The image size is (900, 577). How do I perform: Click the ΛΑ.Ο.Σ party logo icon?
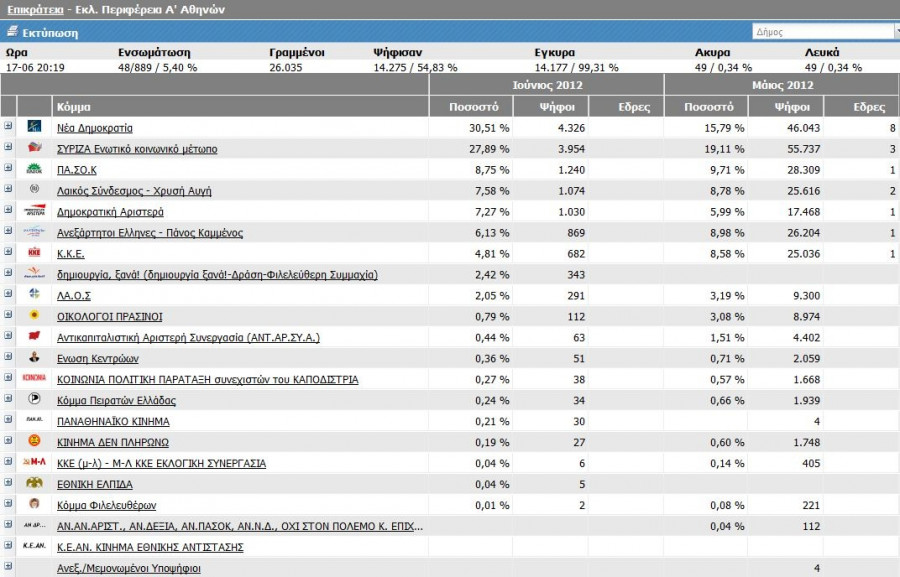34,295
